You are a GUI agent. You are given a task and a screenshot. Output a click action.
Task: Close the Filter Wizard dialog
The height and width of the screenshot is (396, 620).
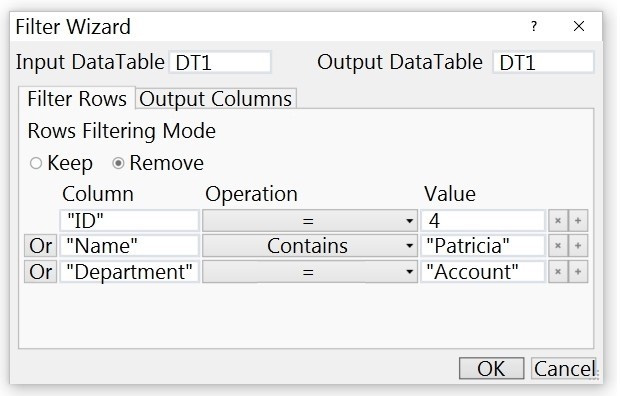(579, 26)
